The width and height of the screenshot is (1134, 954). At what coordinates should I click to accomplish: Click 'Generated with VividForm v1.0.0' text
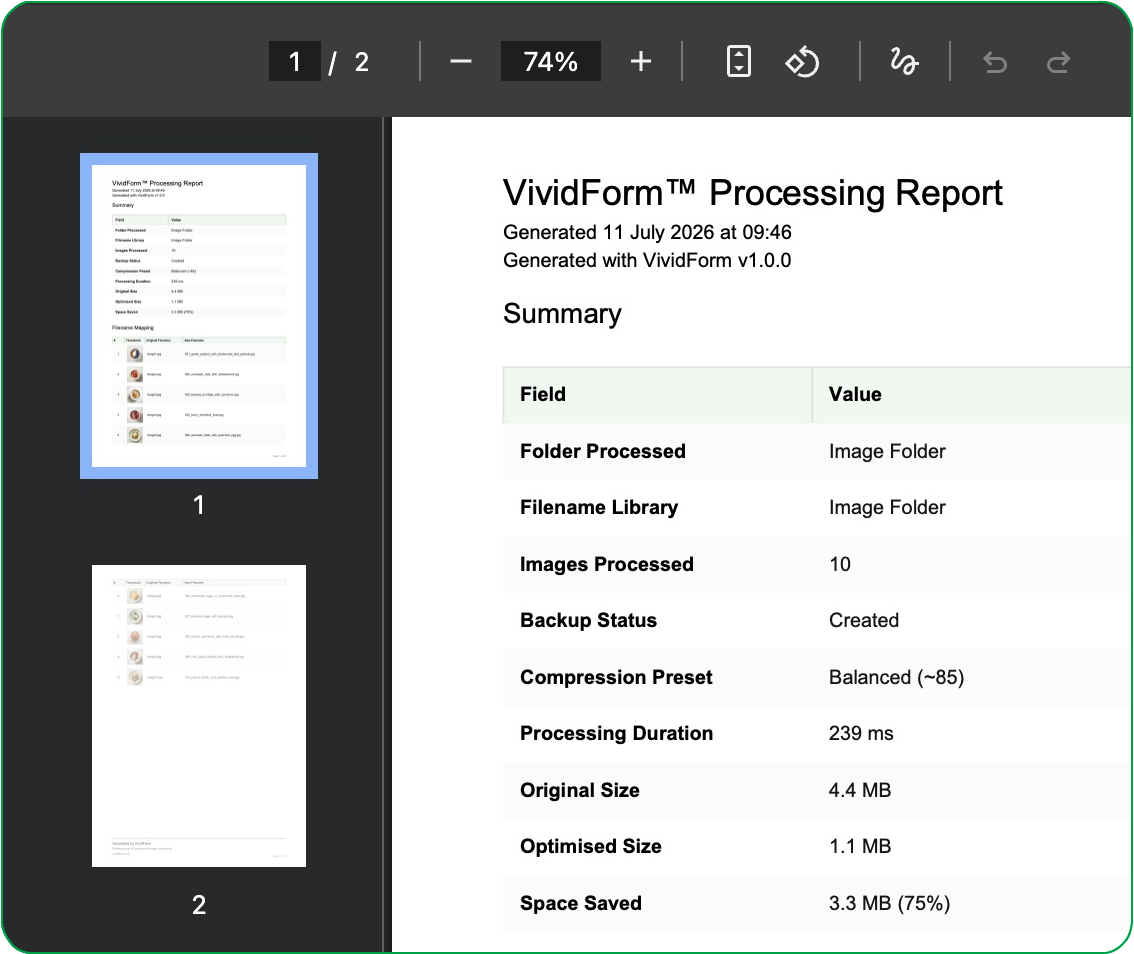[x=647, y=260]
